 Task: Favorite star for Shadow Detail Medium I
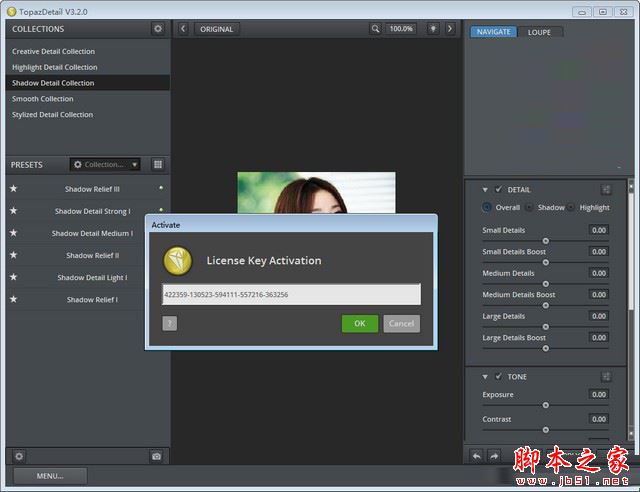13,233
